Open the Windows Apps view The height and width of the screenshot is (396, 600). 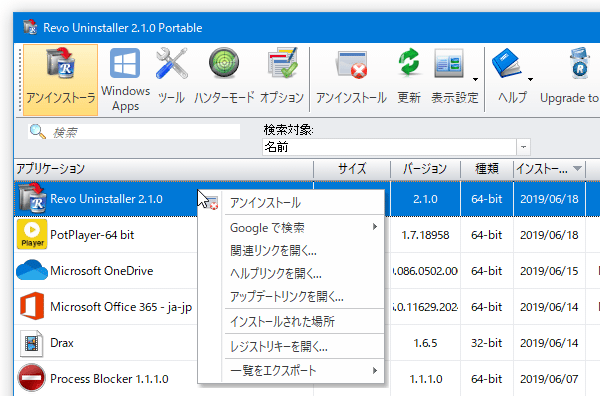[125, 80]
